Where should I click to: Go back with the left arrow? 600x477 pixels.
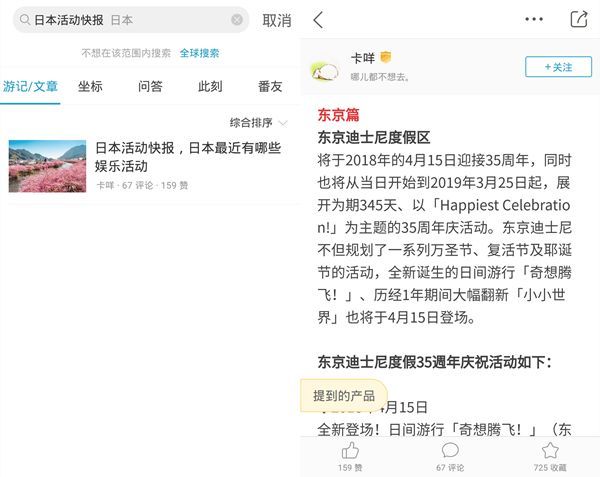tap(318, 20)
